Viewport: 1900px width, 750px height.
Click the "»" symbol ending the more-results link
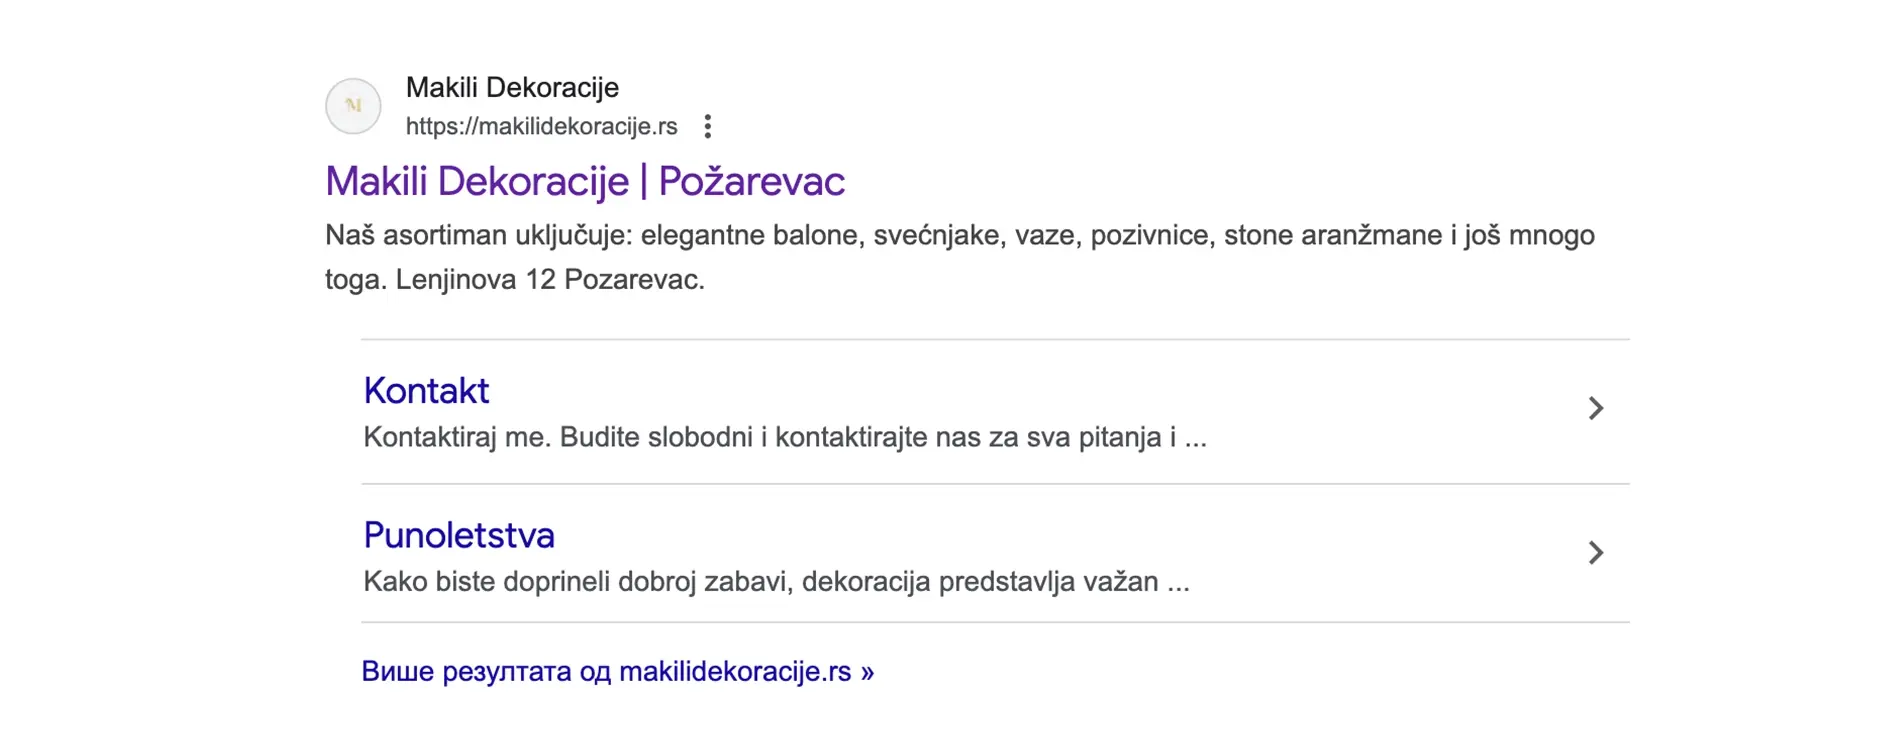[x=867, y=672]
